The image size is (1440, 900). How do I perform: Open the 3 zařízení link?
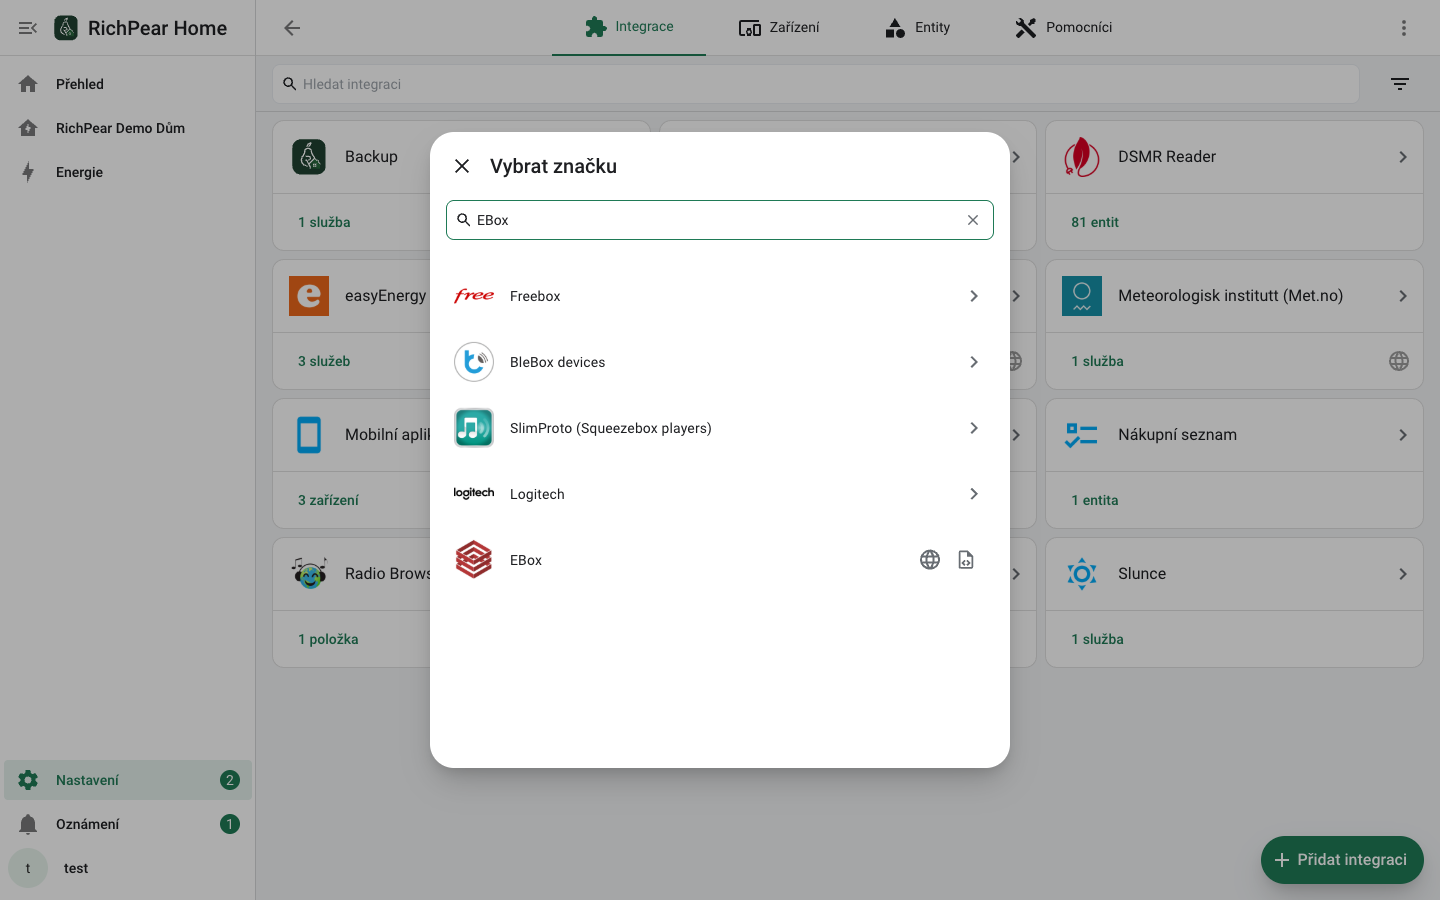pyautogui.click(x=328, y=500)
